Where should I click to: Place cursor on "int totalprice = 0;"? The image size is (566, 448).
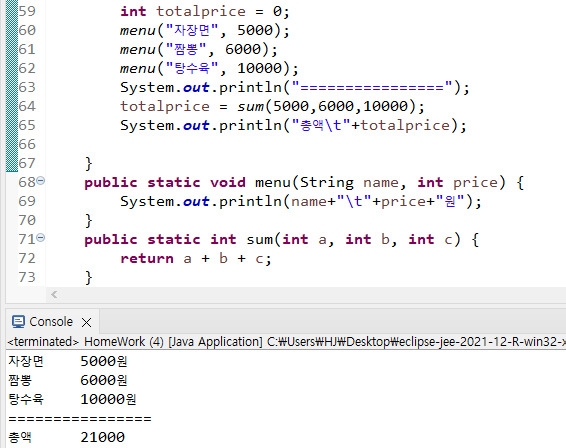205,12
